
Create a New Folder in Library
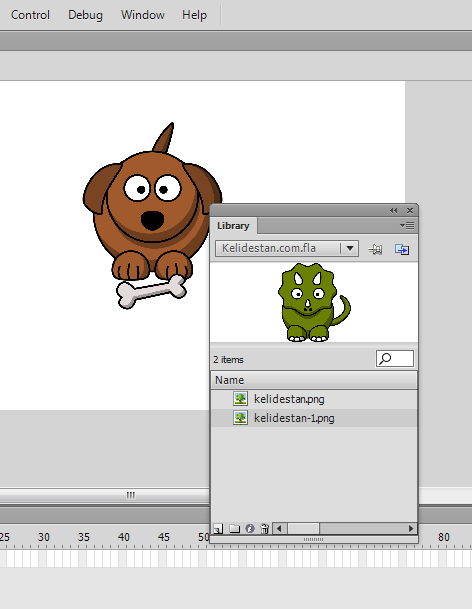[234, 529]
